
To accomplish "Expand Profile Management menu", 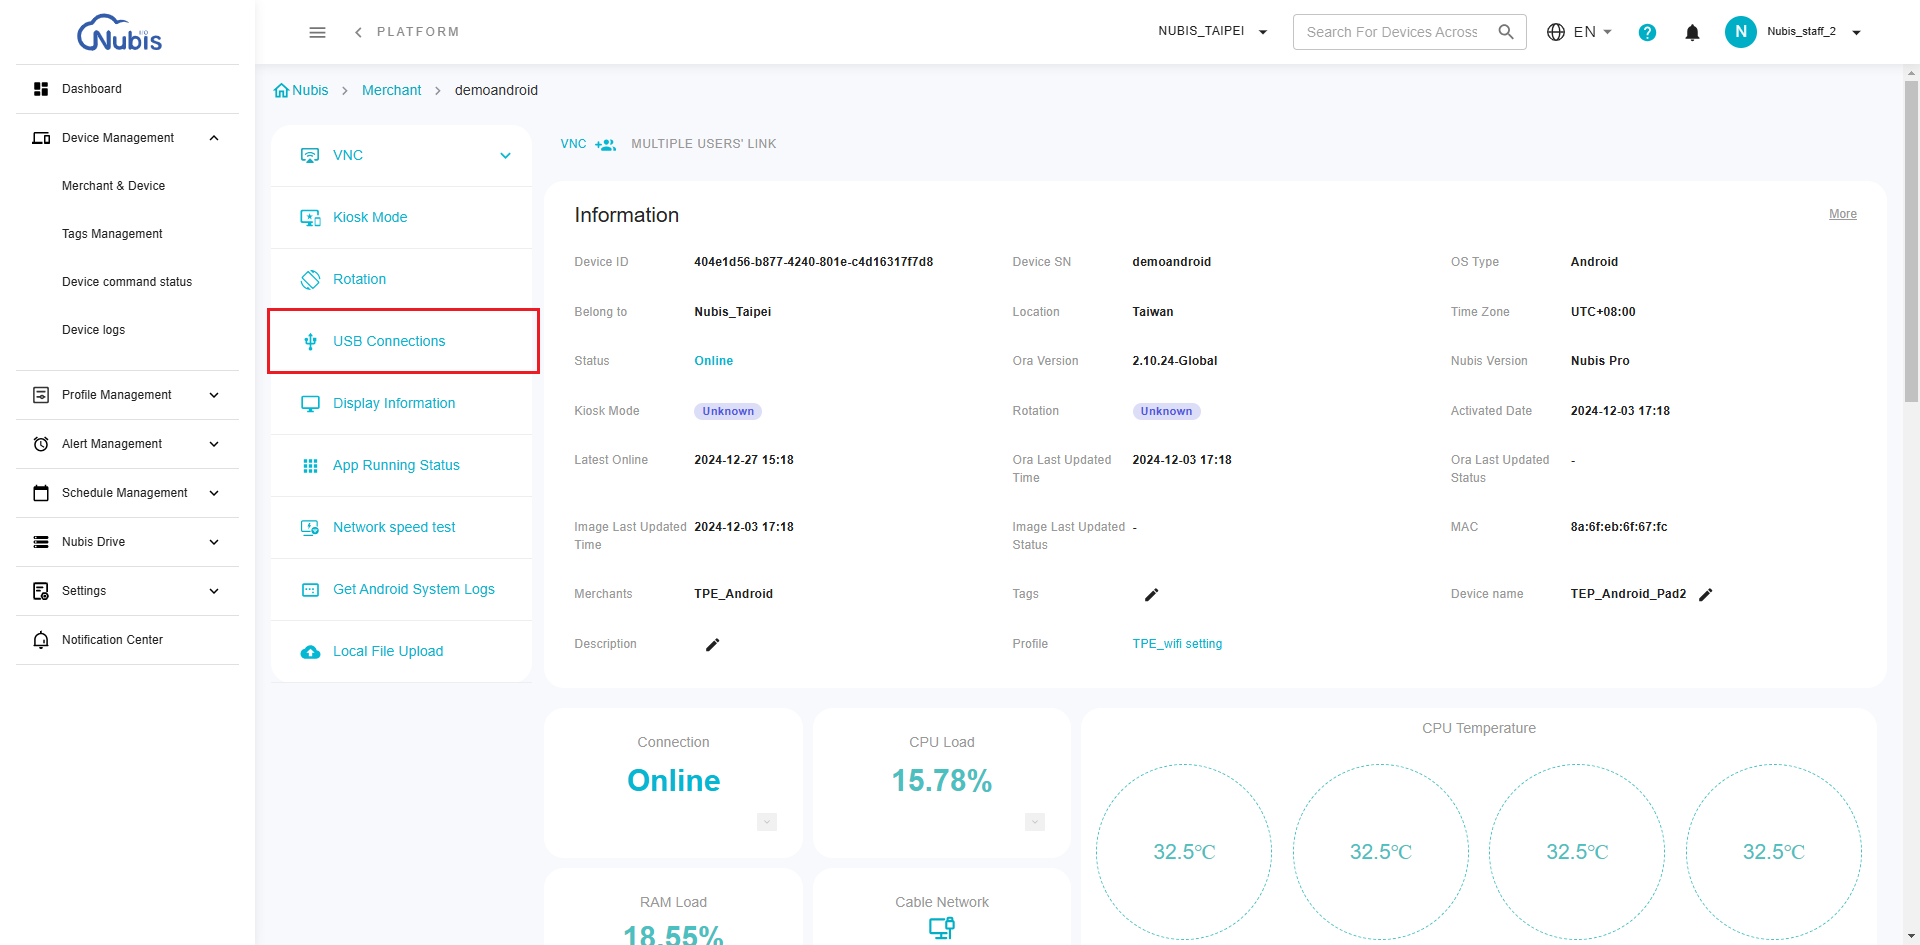I will point(127,395).
